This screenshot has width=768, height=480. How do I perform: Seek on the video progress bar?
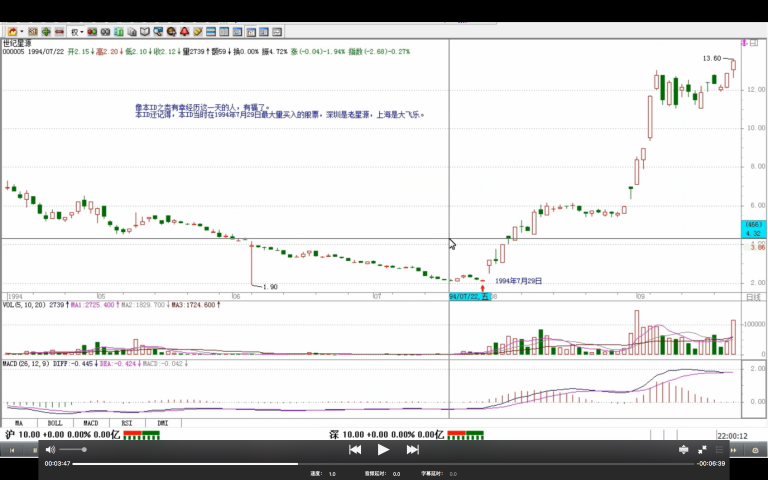coord(384,463)
